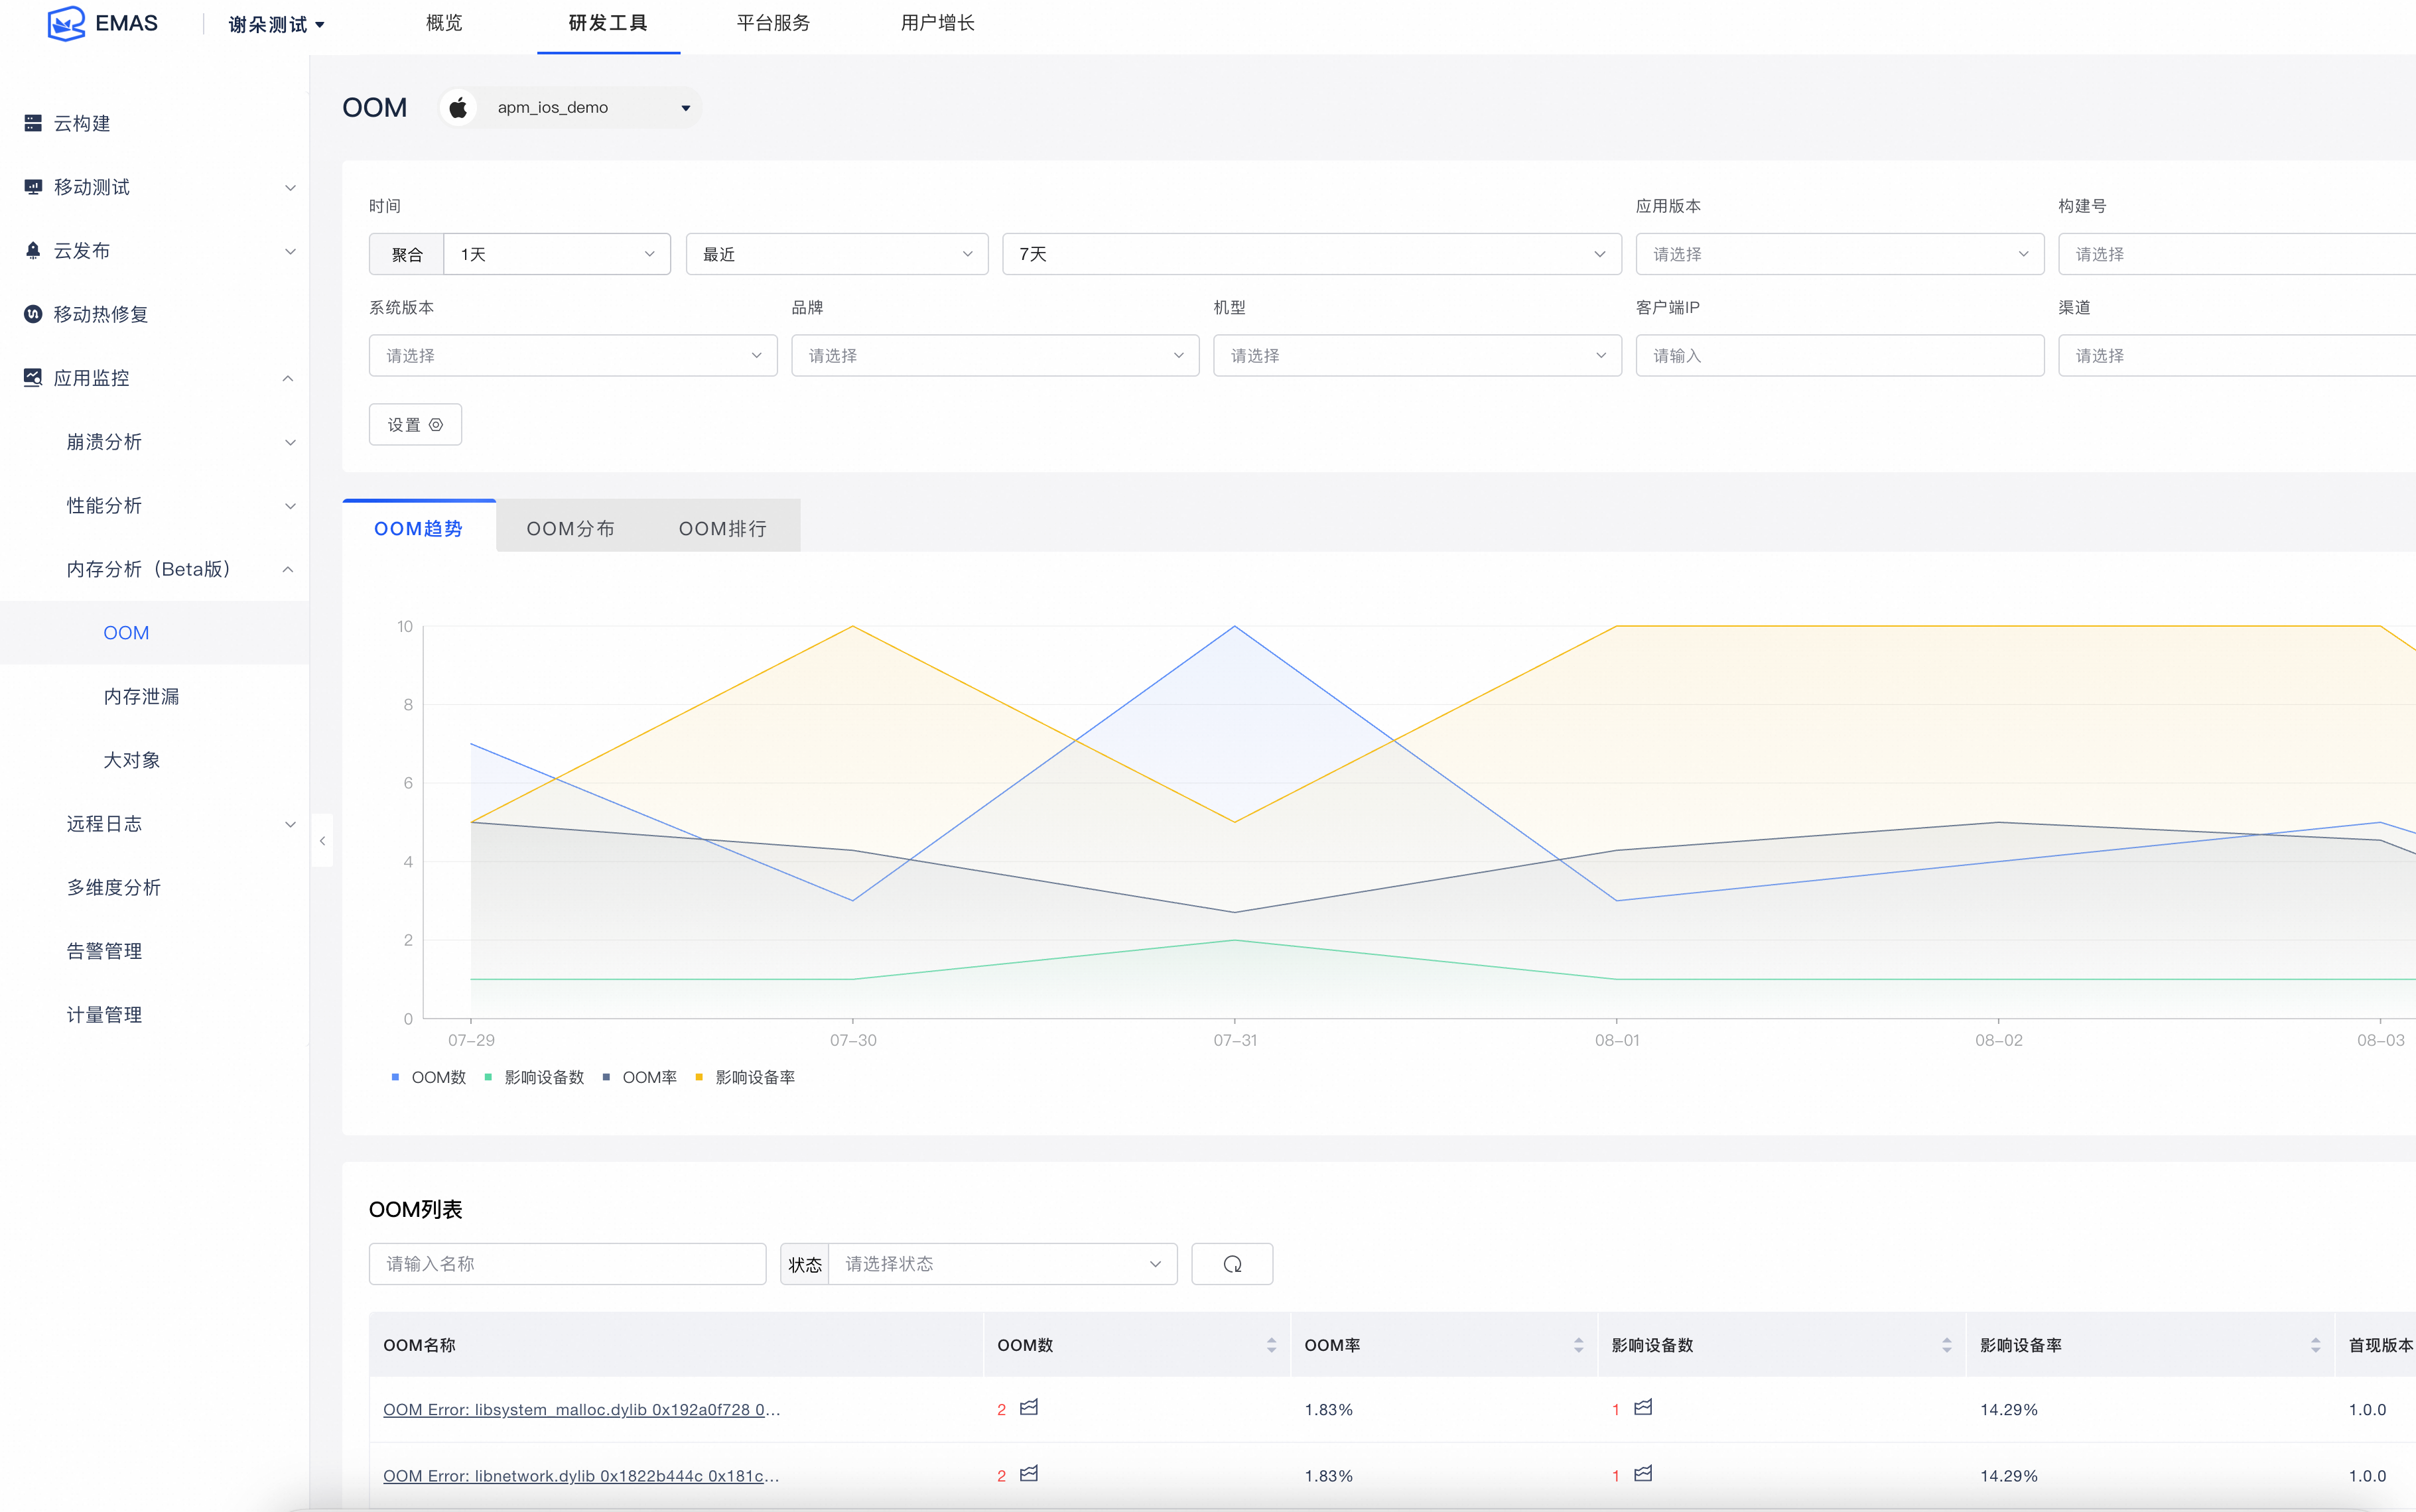Toggle 影响设备率 legend series in chart
Screen dimensions: 2416x1512
[x=745, y=1077]
